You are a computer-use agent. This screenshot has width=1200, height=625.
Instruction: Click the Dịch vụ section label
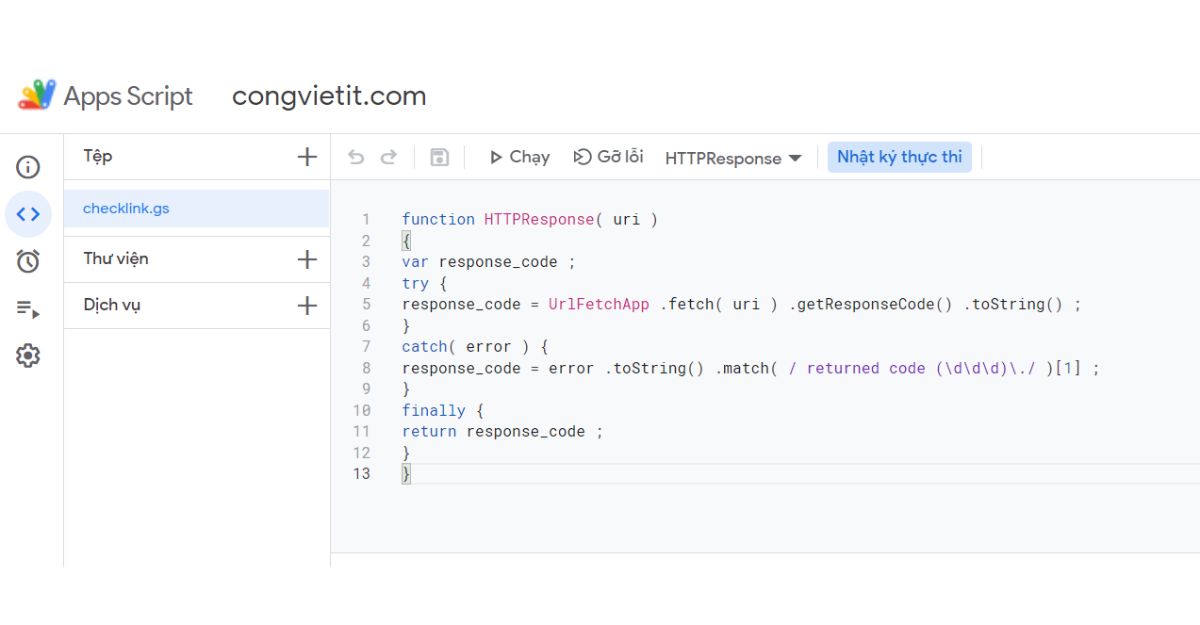tap(112, 305)
